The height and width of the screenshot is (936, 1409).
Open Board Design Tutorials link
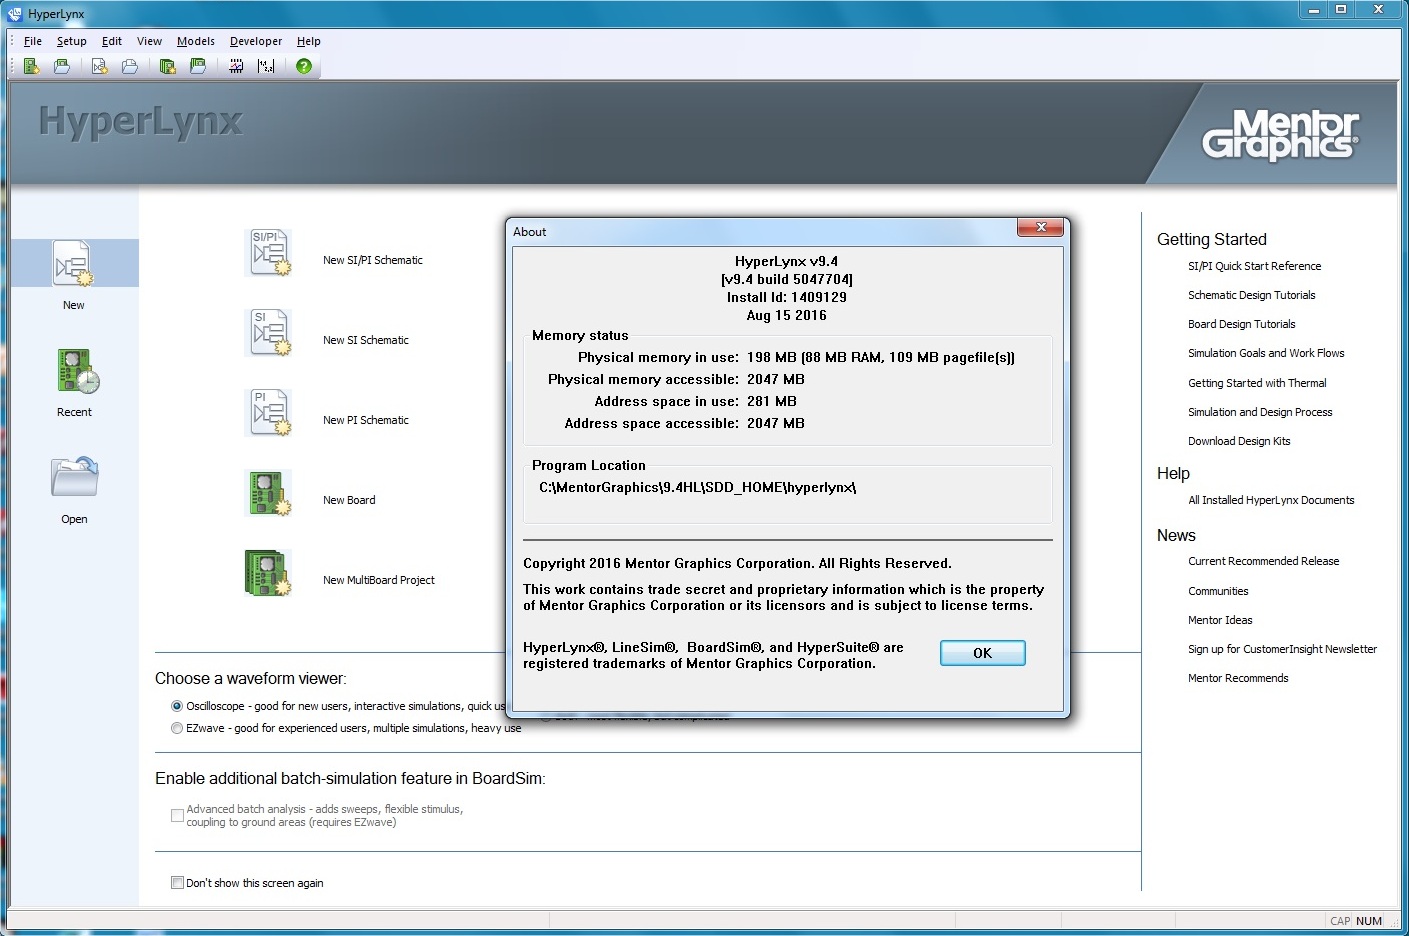(x=1241, y=324)
